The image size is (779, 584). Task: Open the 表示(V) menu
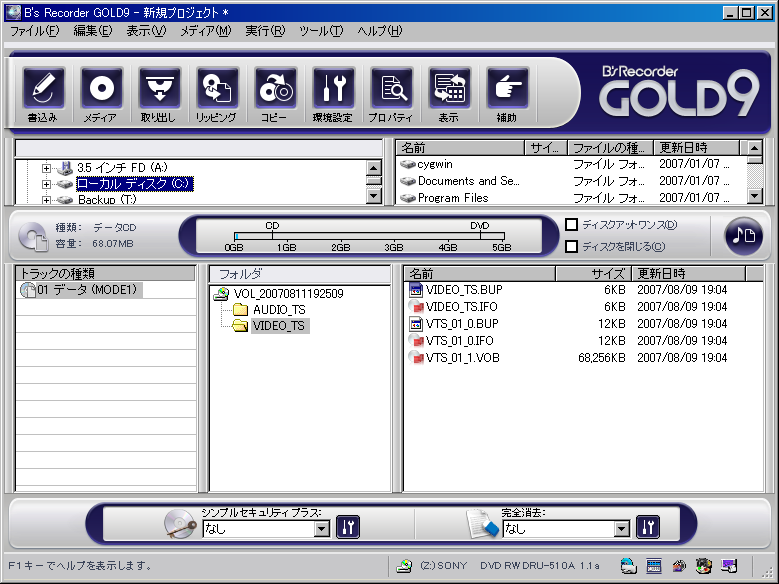(146, 31)
